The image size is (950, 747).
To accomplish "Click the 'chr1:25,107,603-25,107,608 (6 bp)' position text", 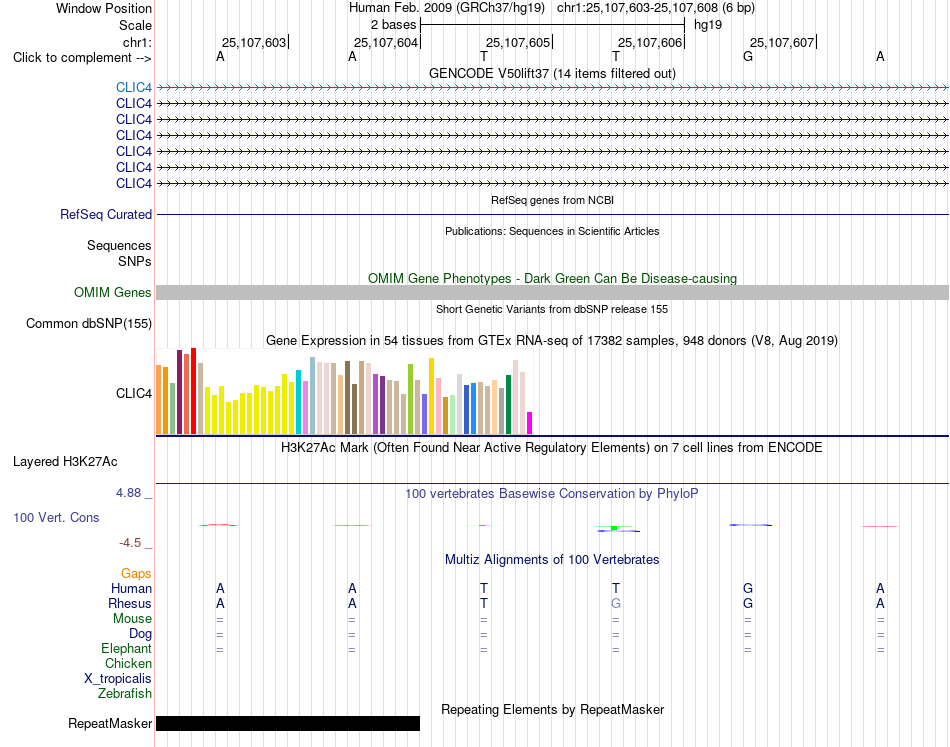I will (656, 8).
